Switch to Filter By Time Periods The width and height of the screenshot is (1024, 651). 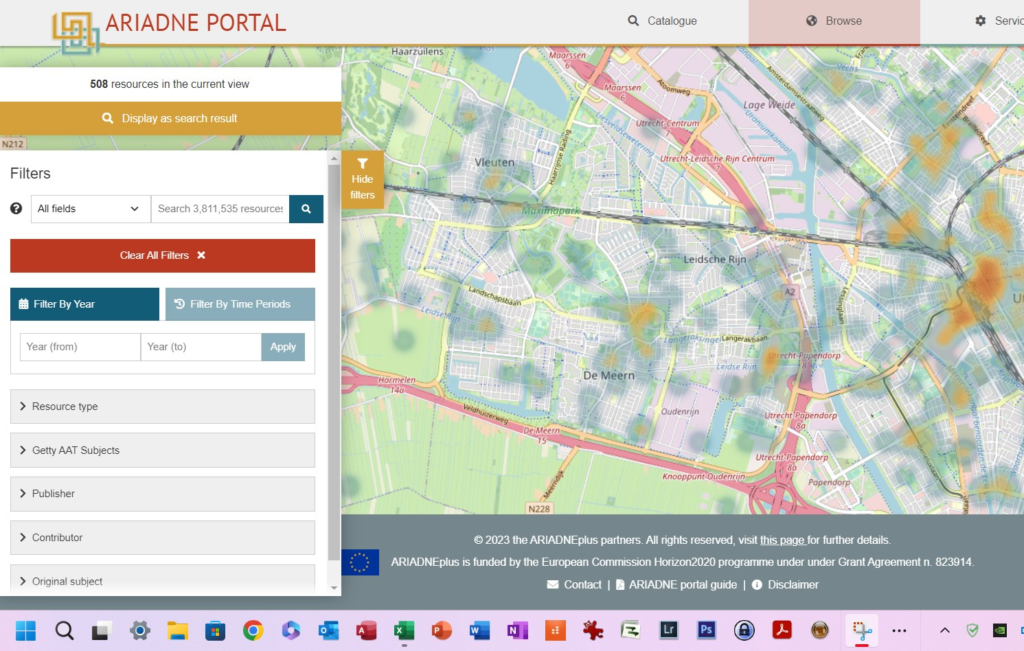240,304
